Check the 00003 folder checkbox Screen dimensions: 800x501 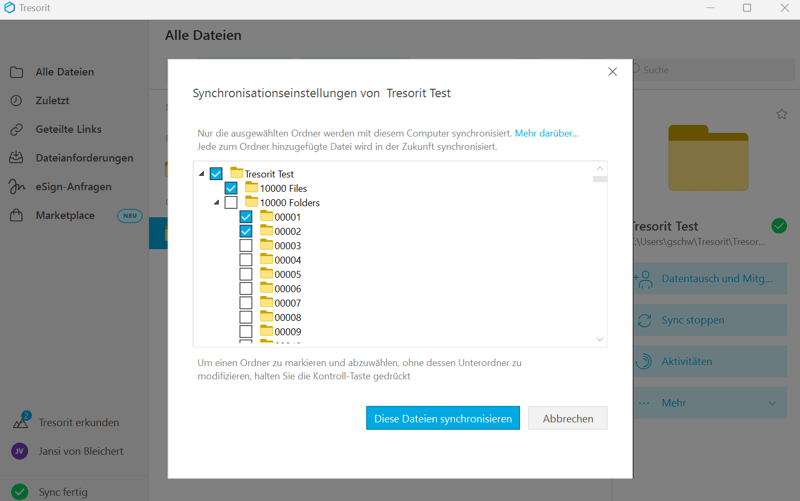[246, 245]
